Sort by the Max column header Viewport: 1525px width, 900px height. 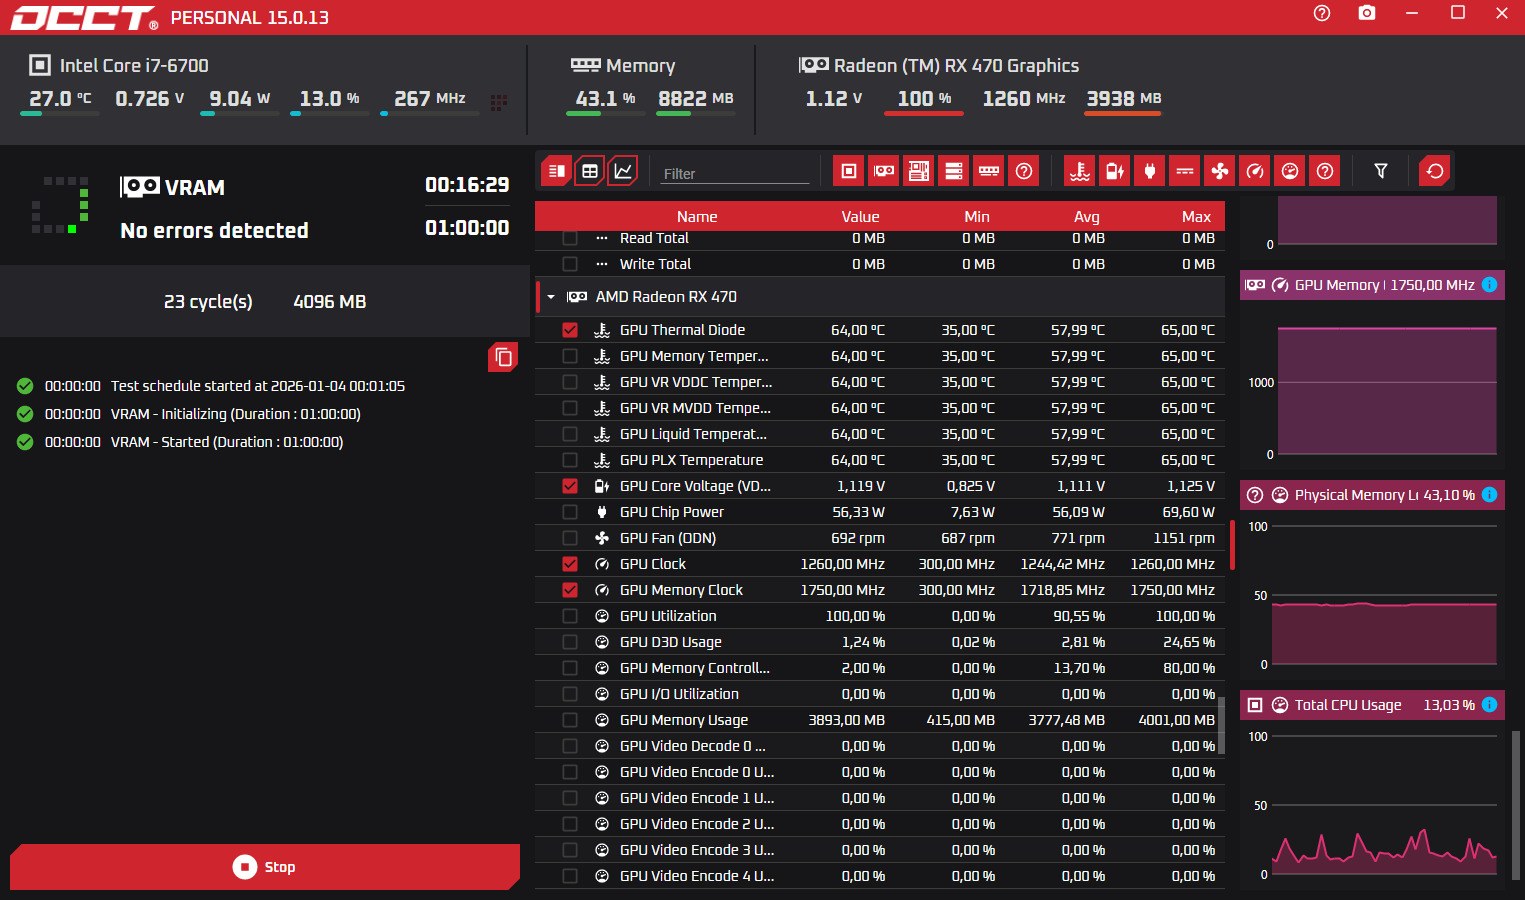point(1196,217)
